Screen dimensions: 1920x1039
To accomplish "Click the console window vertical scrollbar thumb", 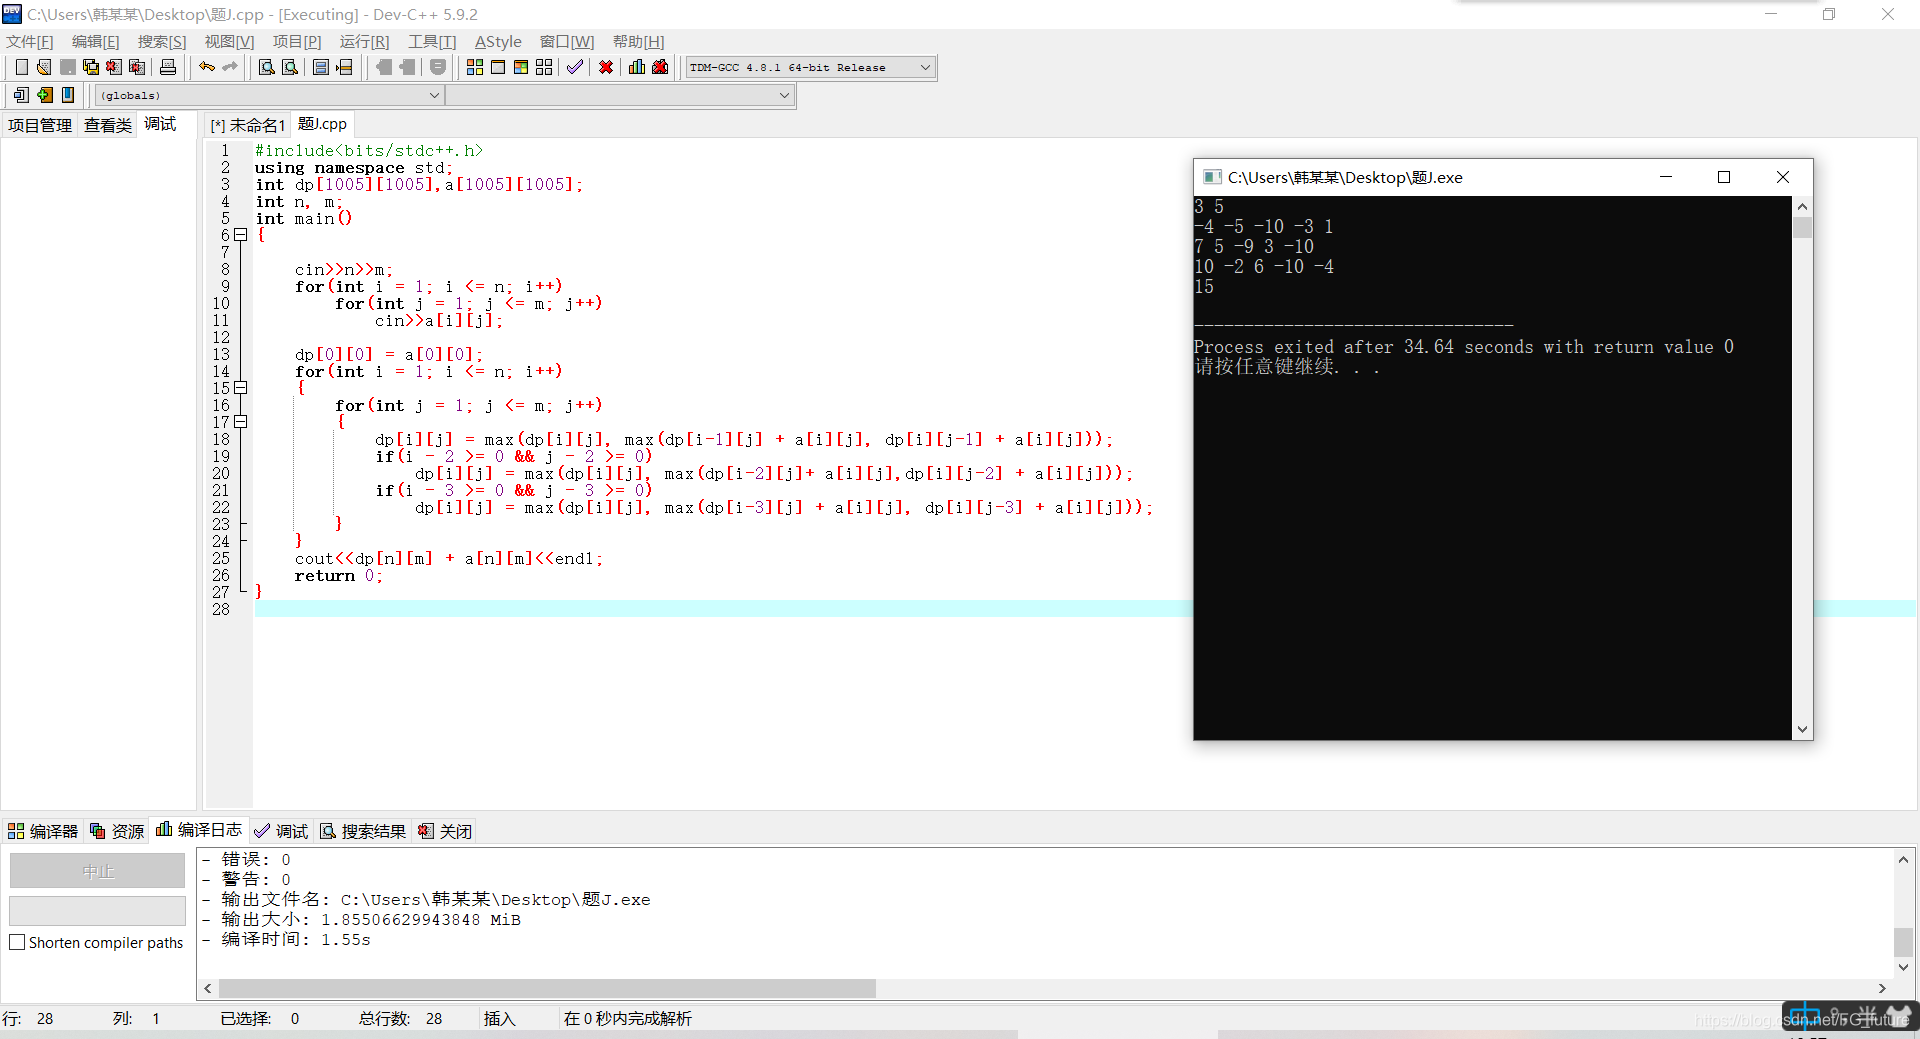I will (1802, 228).
